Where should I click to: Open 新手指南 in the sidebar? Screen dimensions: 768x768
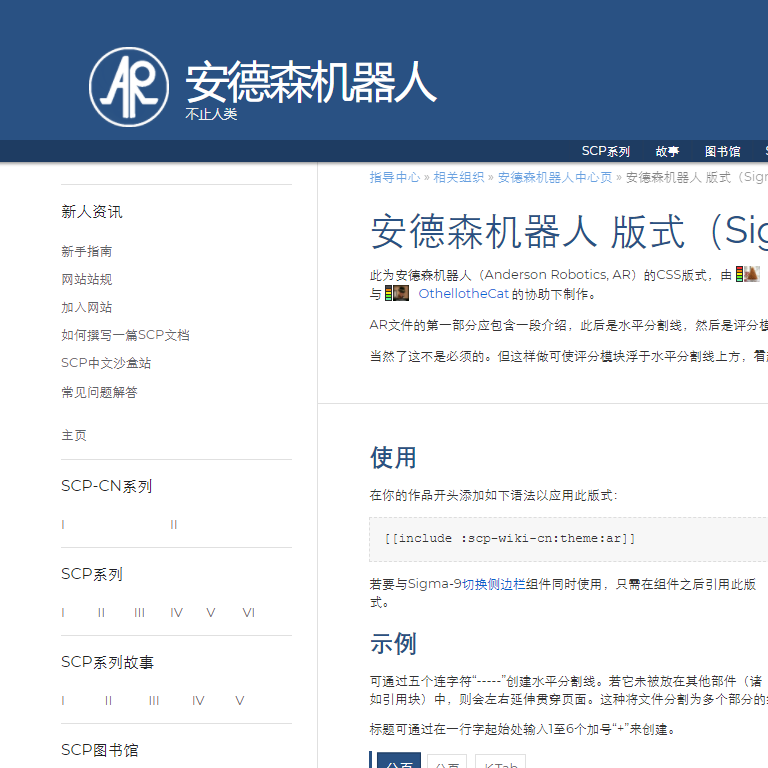tap(87, 252)
